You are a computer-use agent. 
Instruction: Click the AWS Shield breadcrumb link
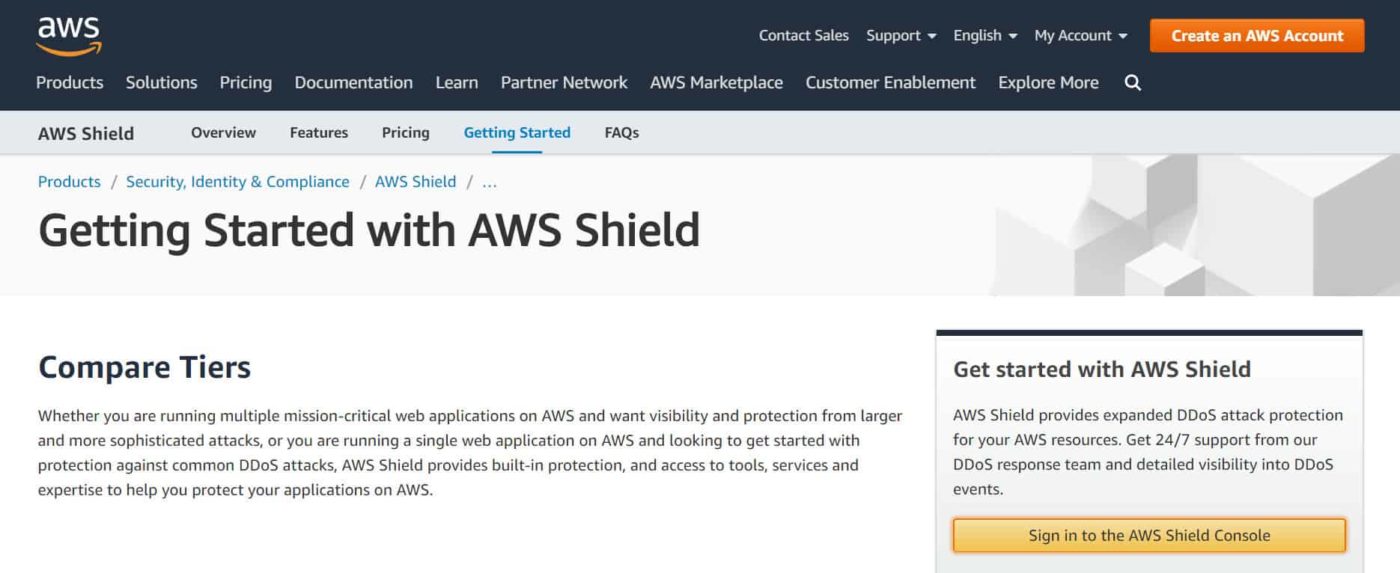click(415, 182)
